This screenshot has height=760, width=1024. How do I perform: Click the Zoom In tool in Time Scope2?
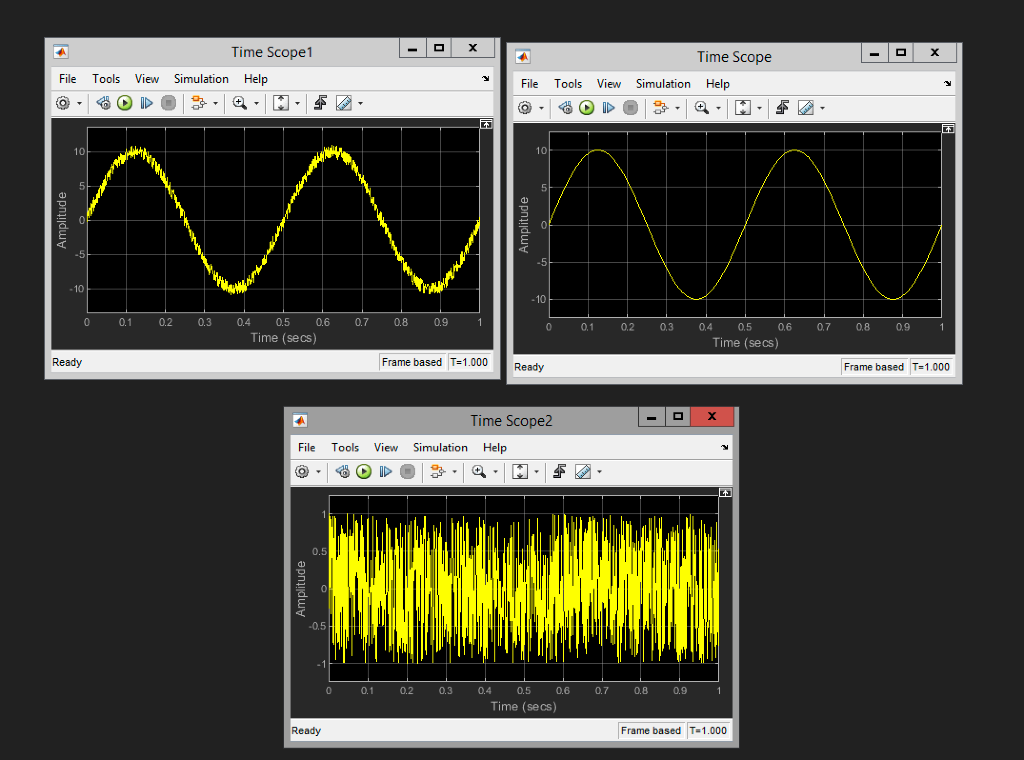(480, 471)
